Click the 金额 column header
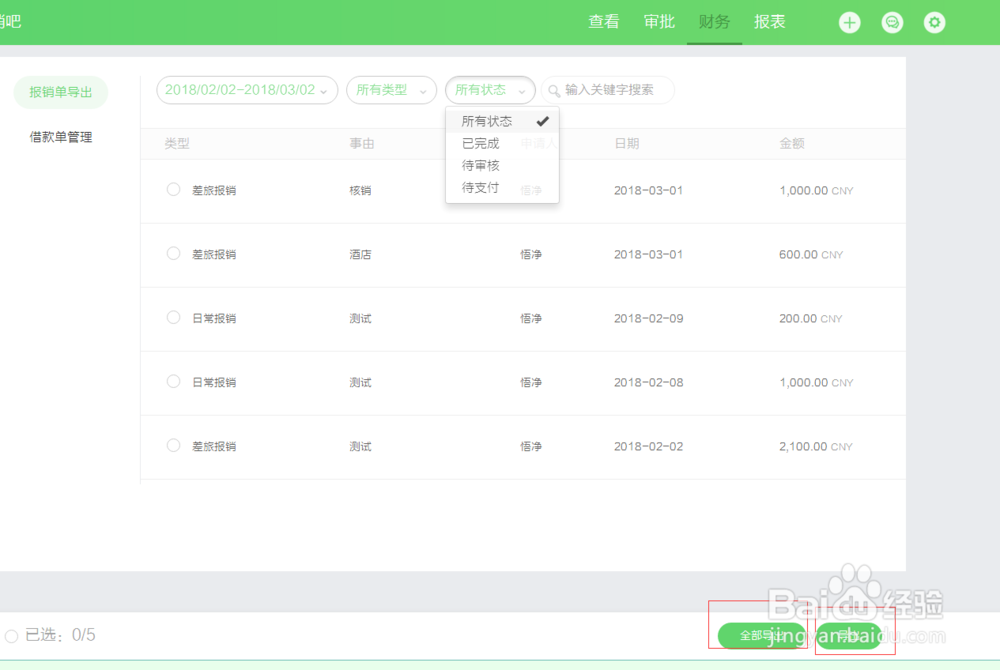The height and width of the screenshot is (670, 1000). 791,143
